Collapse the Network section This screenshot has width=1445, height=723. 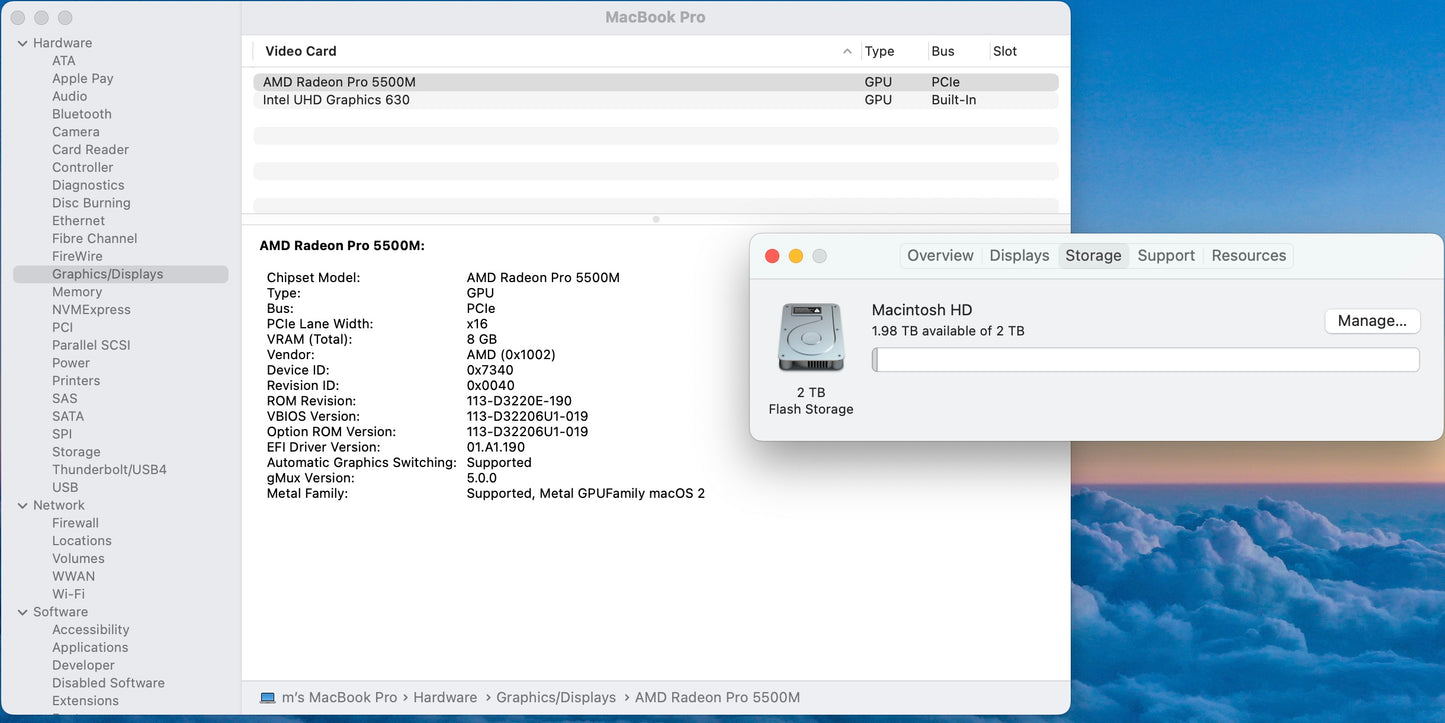pyautogui.click(x=23, y=505)
